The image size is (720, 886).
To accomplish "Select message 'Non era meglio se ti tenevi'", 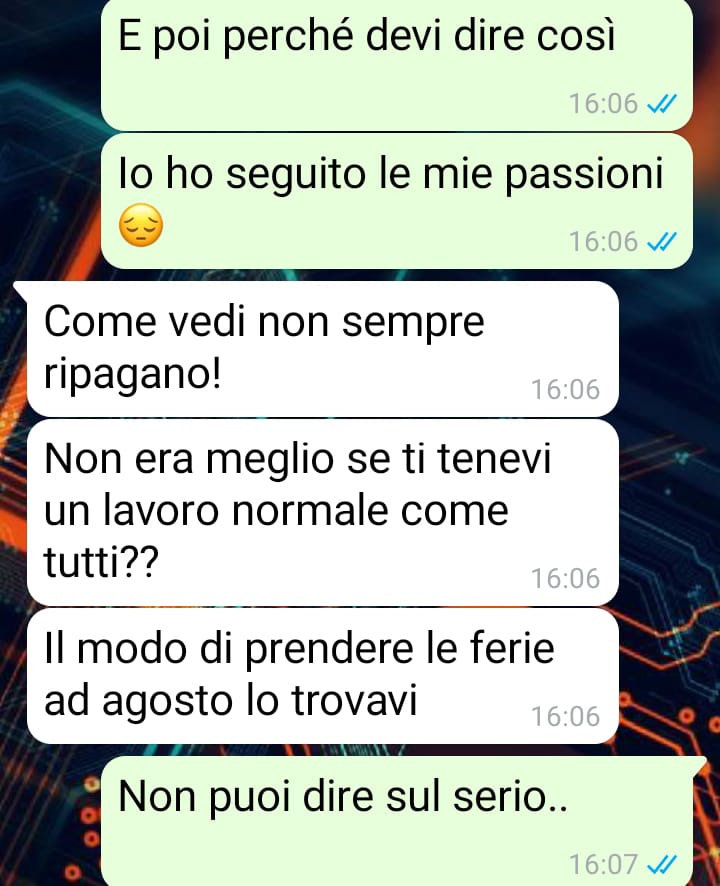I will (x=323, y=513).
